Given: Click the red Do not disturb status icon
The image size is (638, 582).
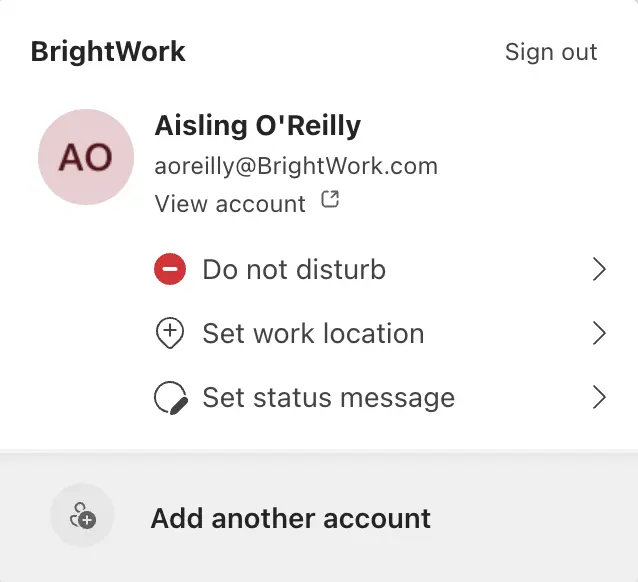Looking at the screenshot, I should [170, 269].
